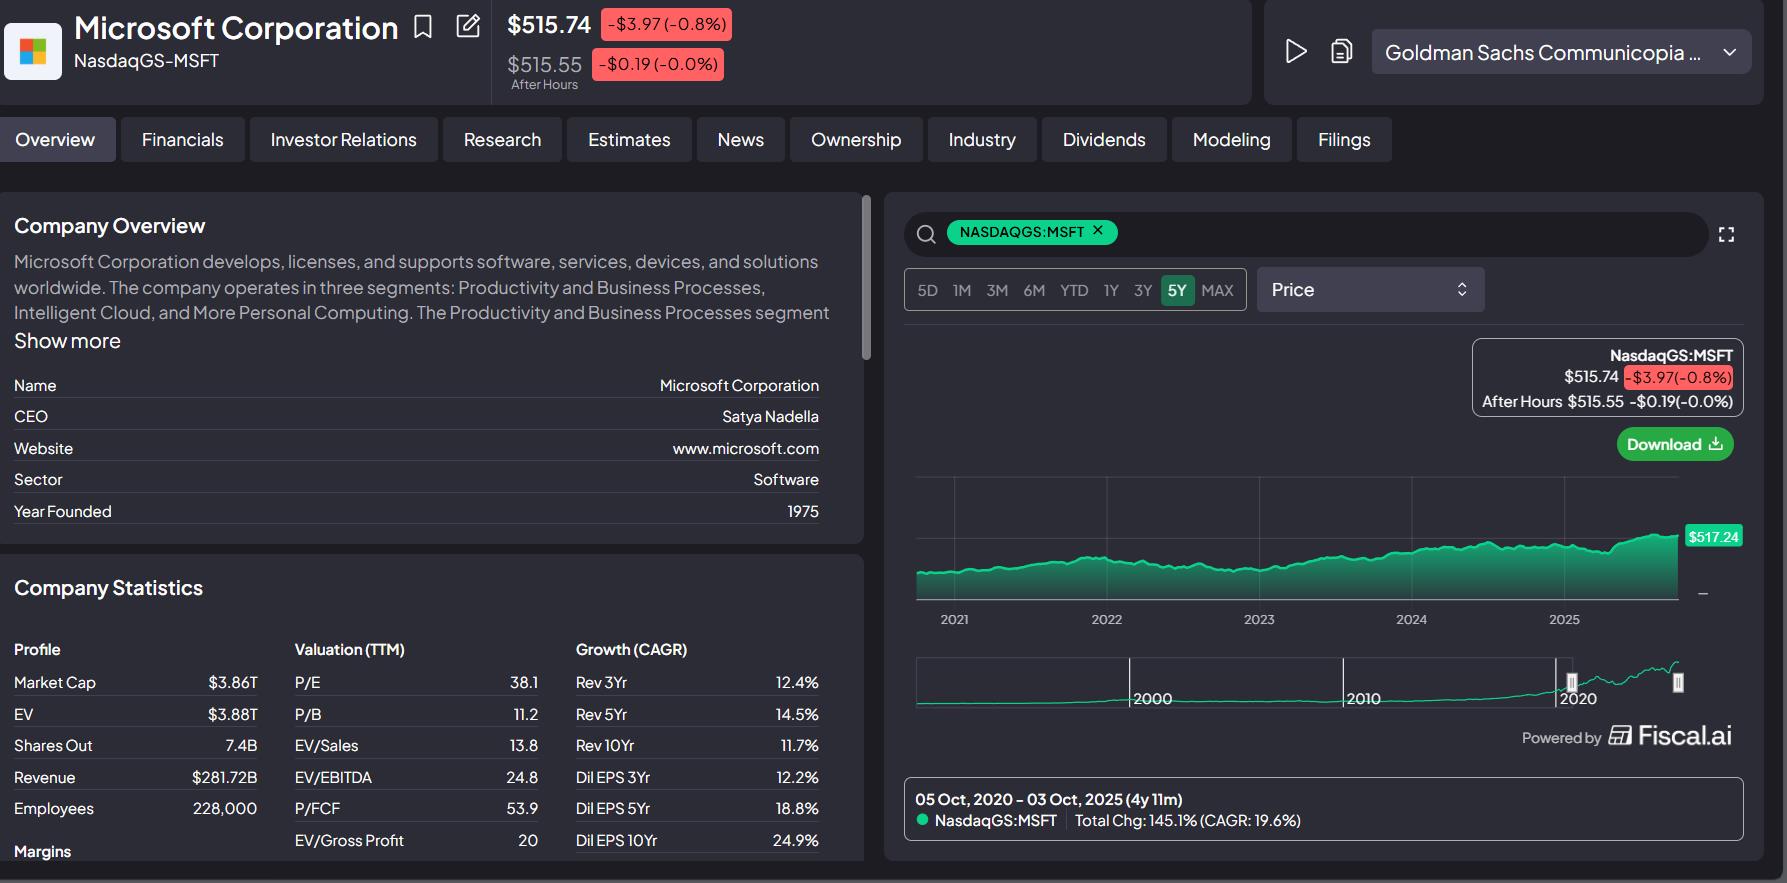
Task: Click the Microsoft logo icon
Action: click(x=33, y=51)
